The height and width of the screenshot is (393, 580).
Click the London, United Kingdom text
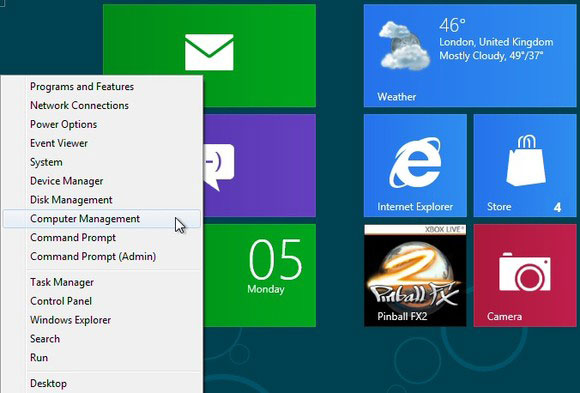[x=496, y=42]
